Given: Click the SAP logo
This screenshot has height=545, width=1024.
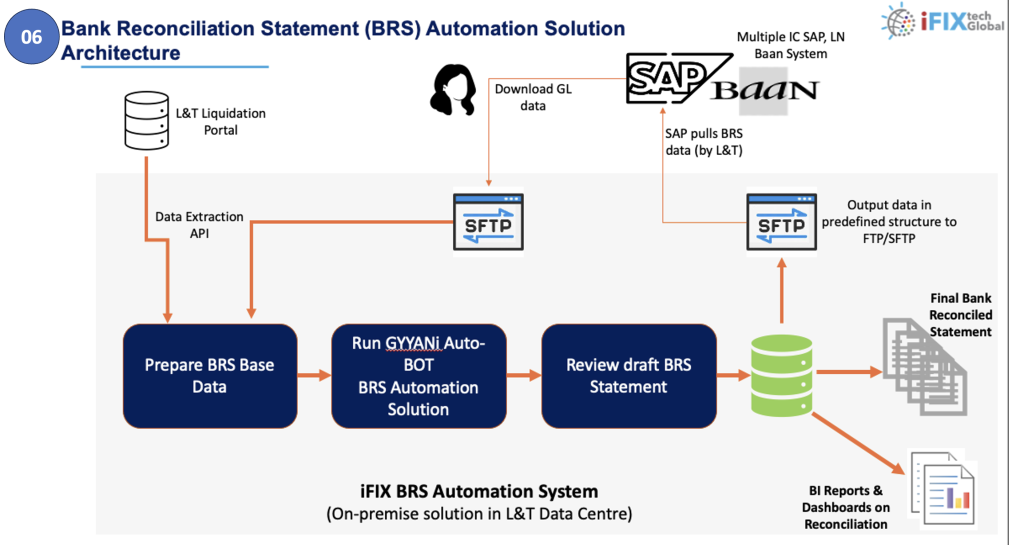Looking at the screenshot, I should (677, 78).
